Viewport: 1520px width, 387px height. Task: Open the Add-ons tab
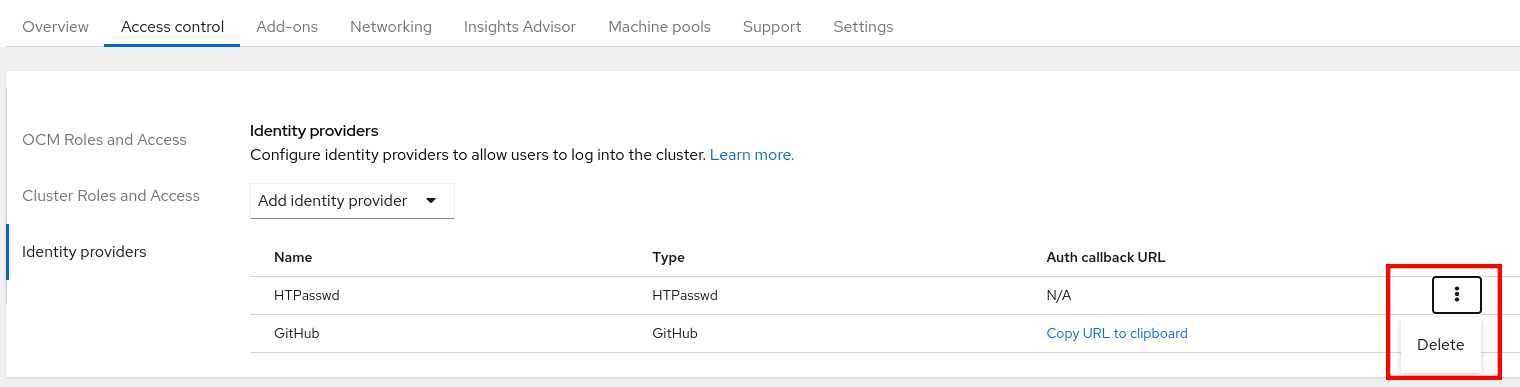tap(287, 27)
